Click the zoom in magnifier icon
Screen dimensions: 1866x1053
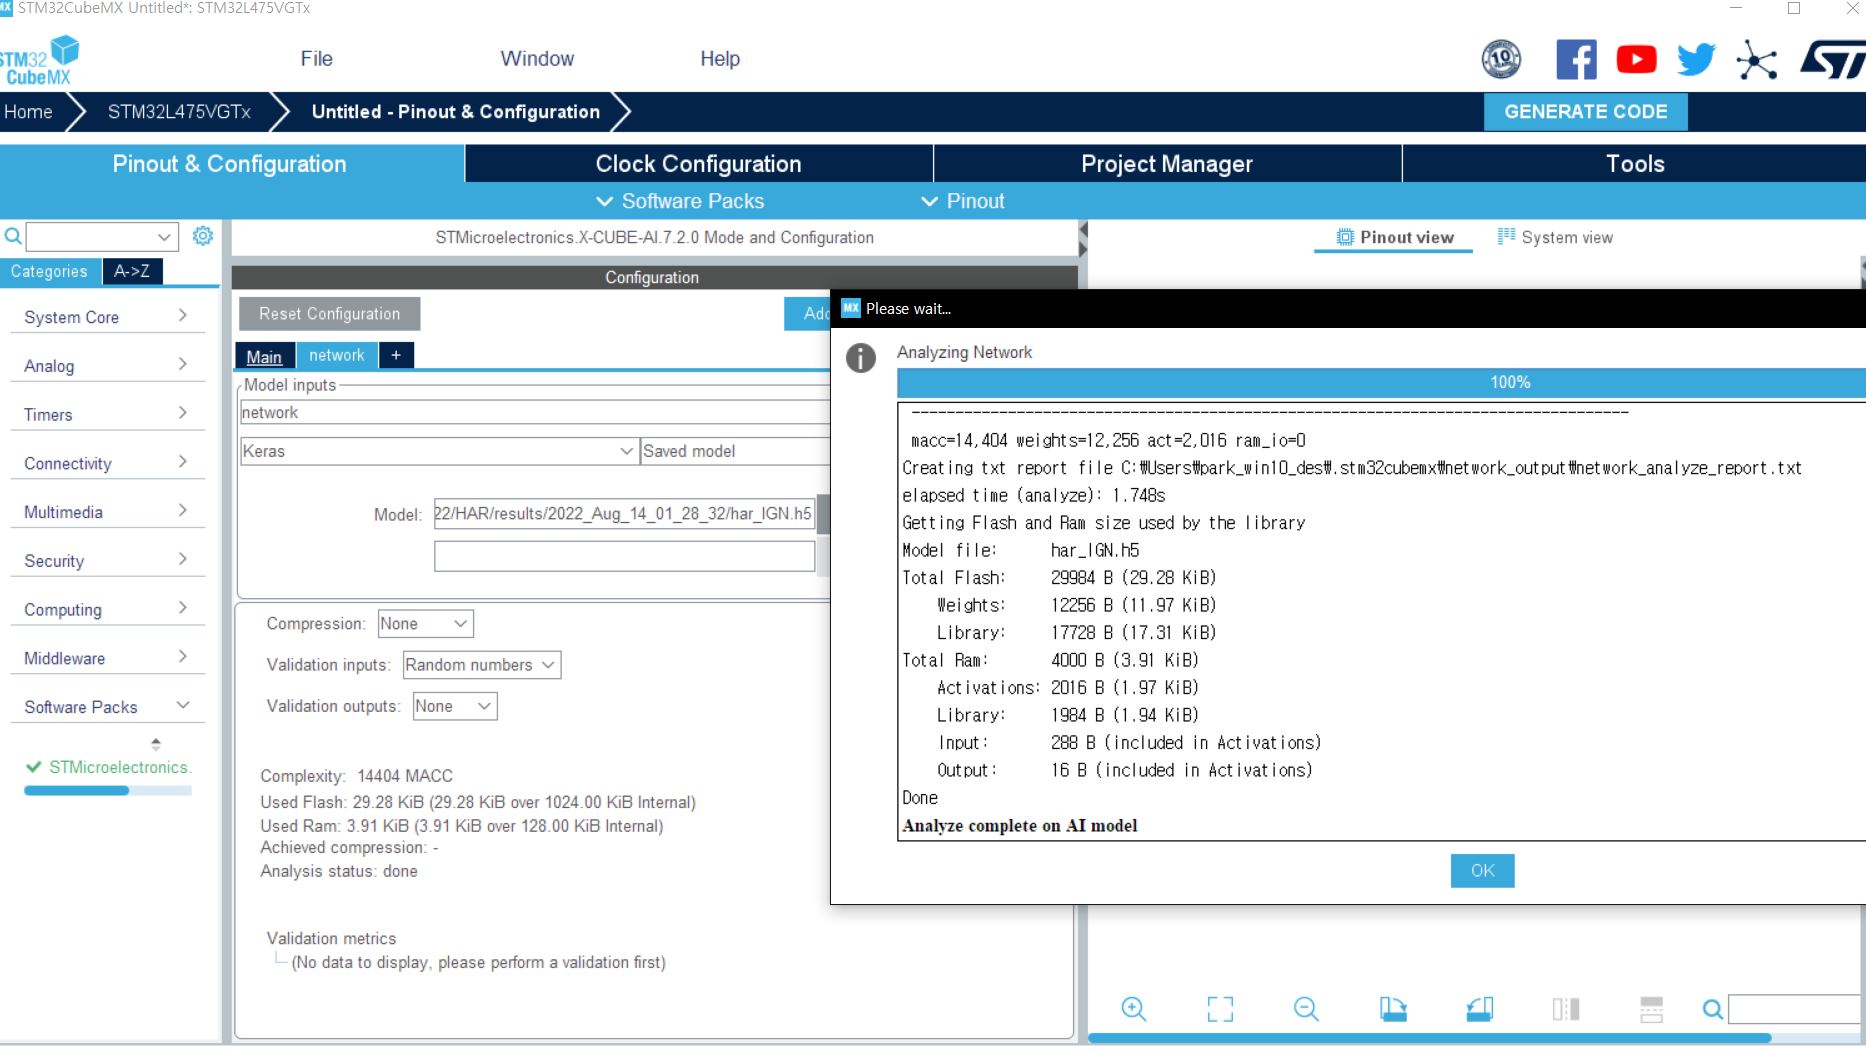[x=1133, y=1009]
